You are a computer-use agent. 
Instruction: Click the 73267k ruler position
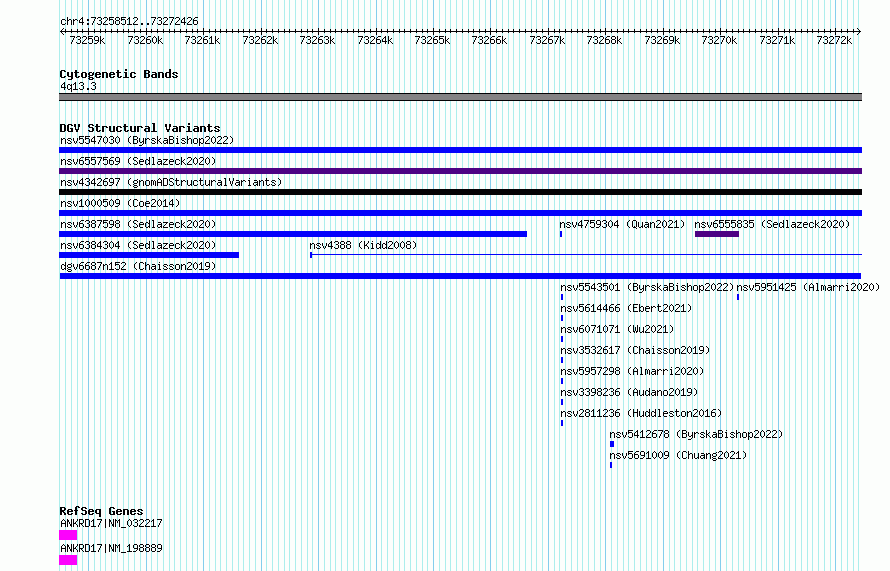point(547,40)
